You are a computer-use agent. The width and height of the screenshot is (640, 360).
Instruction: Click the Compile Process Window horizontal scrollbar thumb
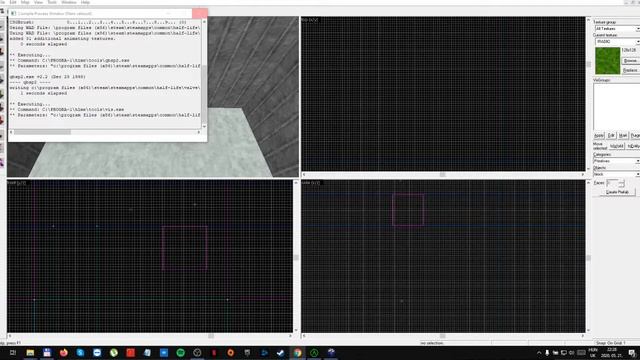[42, 132]
